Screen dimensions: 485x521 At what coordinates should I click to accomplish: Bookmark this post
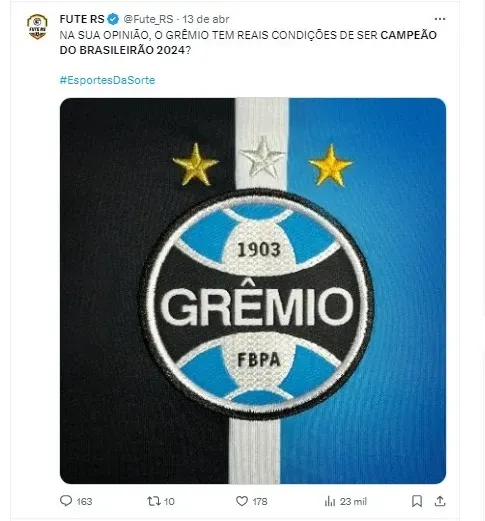[x=417, y=501]
